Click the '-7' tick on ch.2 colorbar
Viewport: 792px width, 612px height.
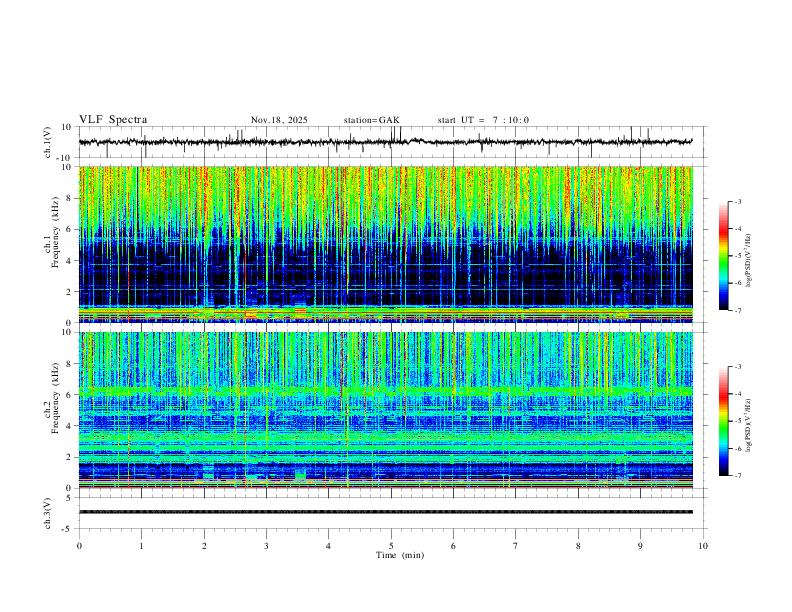(737, 476)
